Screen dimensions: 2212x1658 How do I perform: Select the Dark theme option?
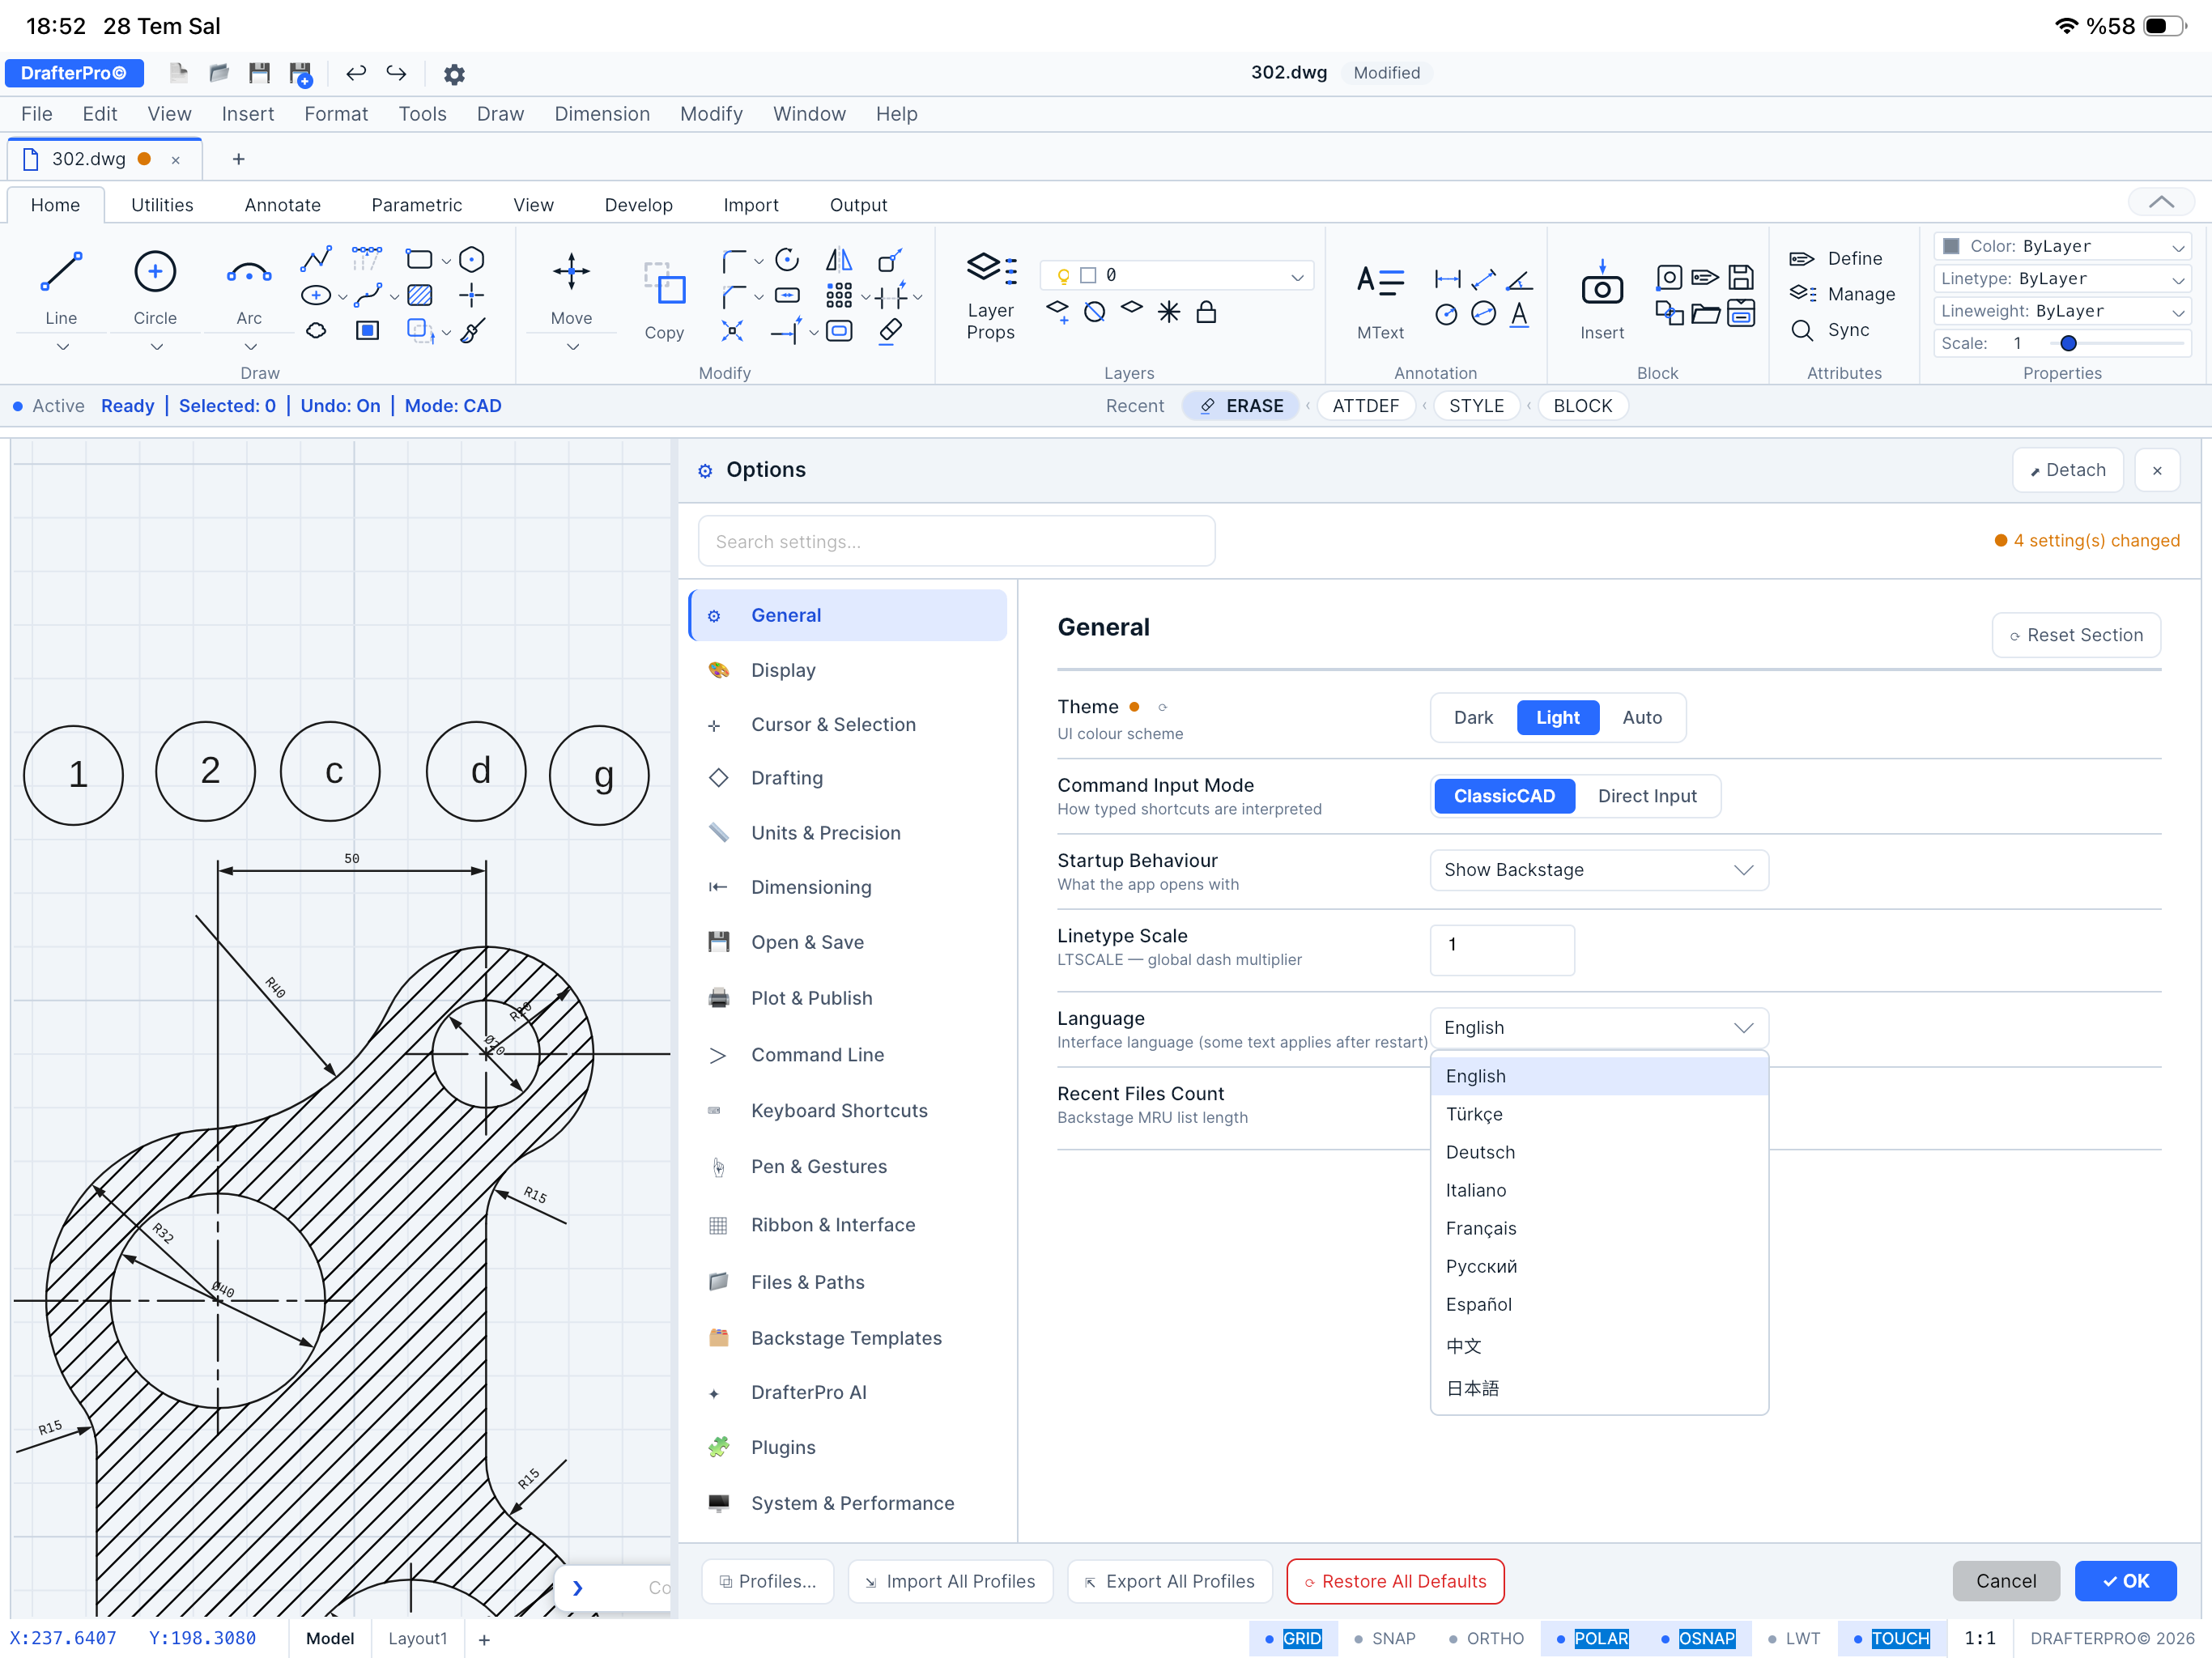pos(1473,717)
